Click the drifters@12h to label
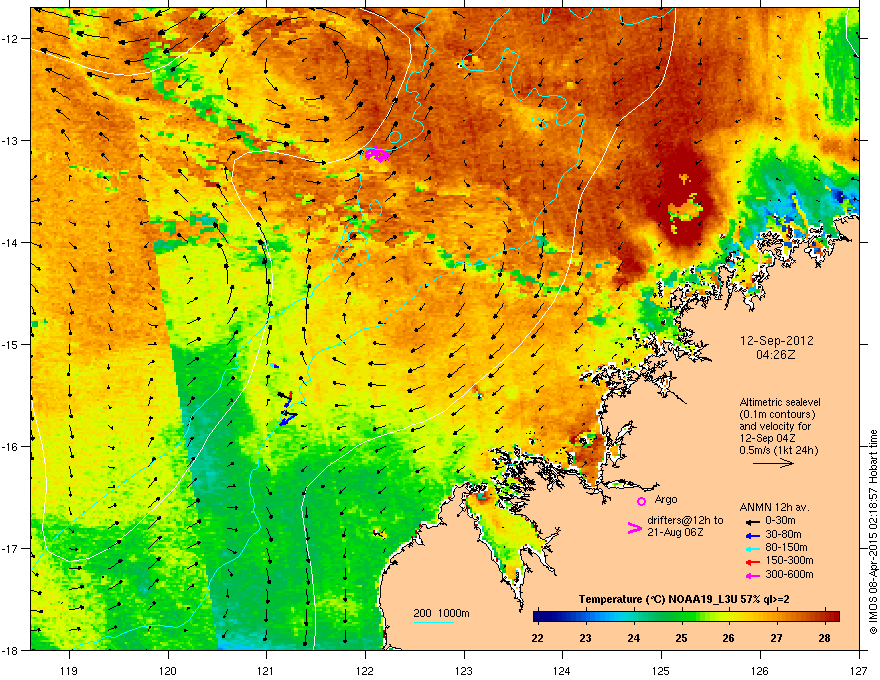 [685, 520]
